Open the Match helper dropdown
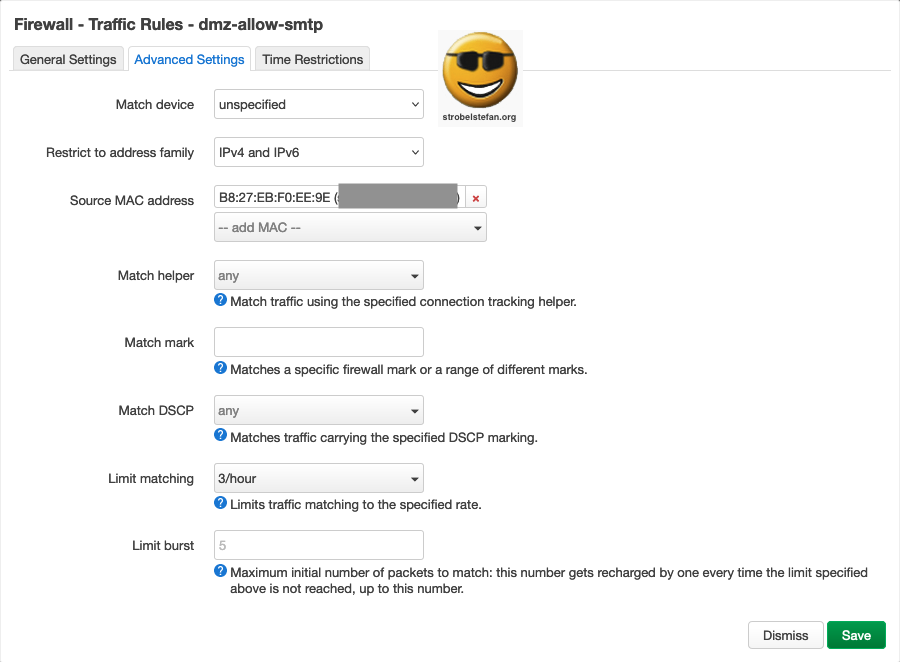900x662 pixels. [319, 275]
